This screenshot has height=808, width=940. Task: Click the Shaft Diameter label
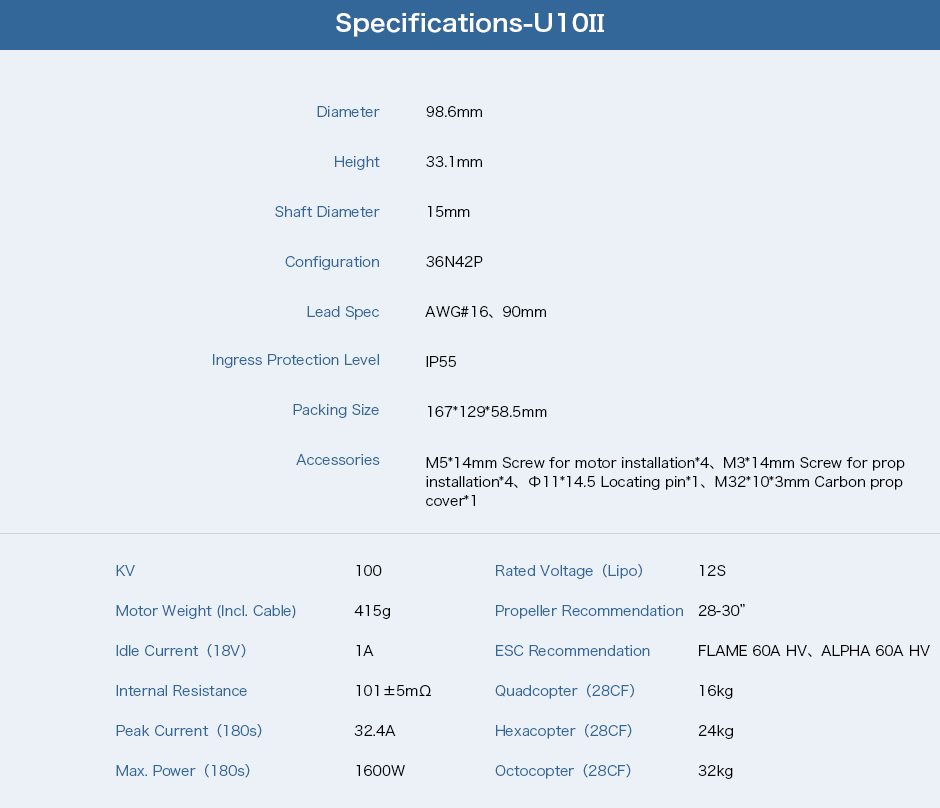point(327,212)
